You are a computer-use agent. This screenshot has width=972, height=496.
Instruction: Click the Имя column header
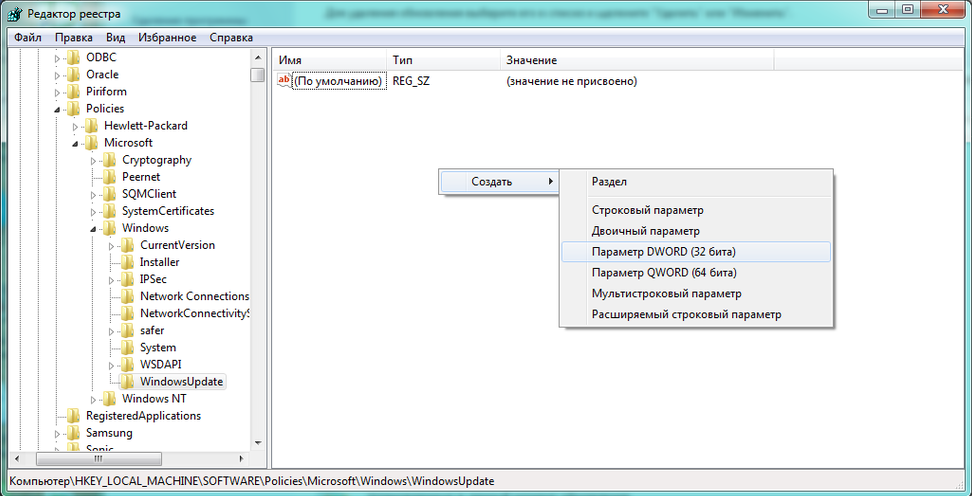pos(330,60)
